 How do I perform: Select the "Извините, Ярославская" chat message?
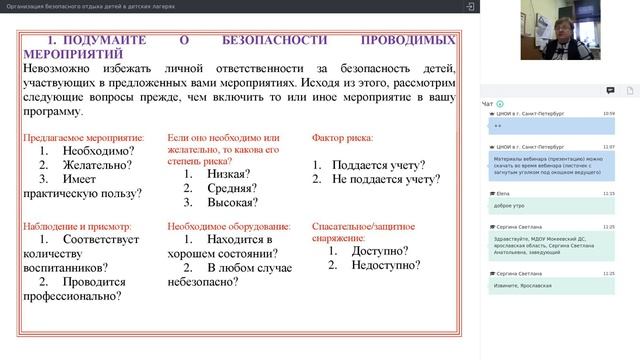pyautogui.click(x=551, y=286)
